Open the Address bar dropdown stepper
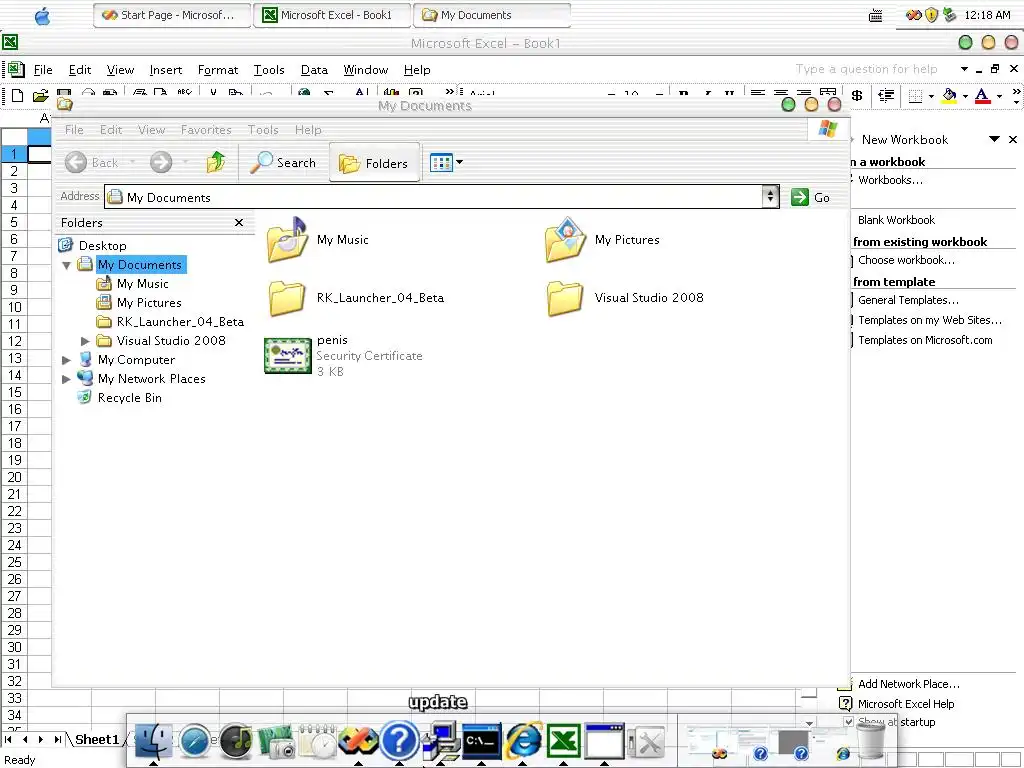 point(771,197)
